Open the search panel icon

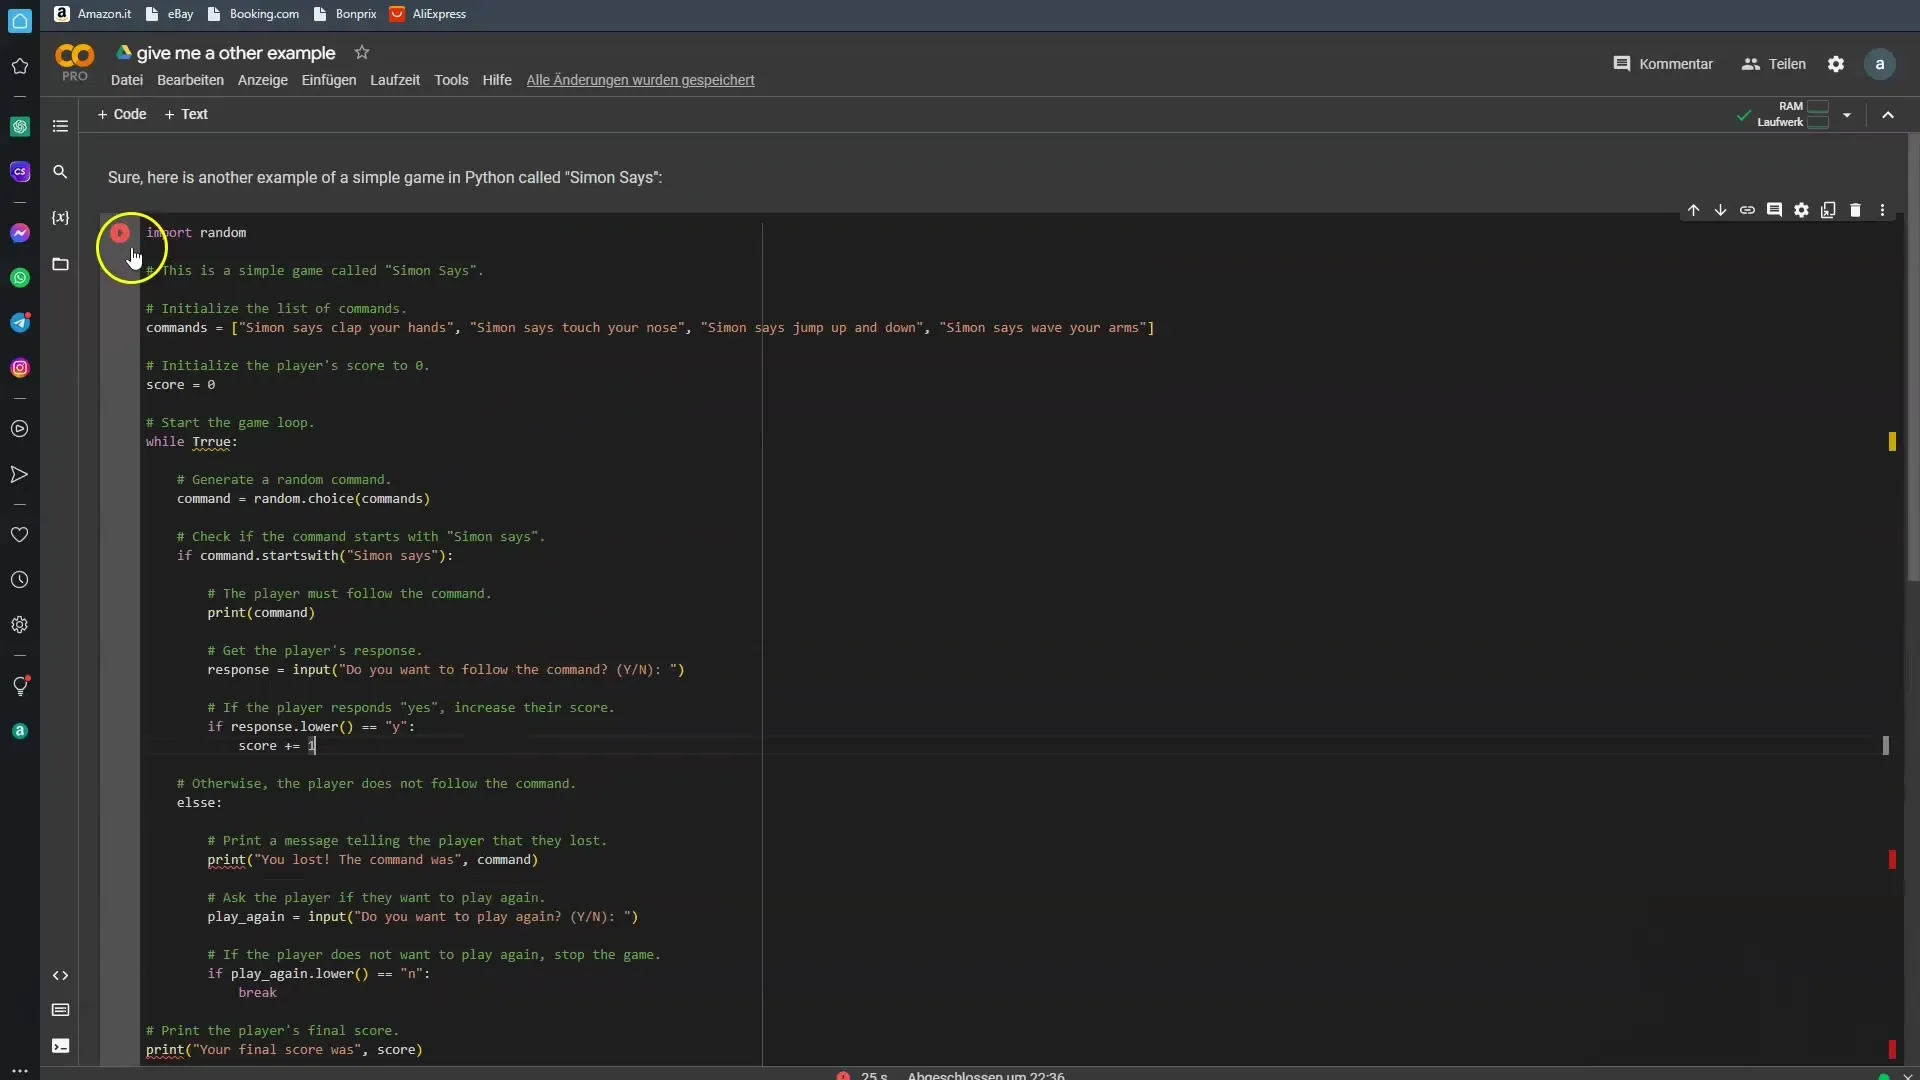(59, 169)
